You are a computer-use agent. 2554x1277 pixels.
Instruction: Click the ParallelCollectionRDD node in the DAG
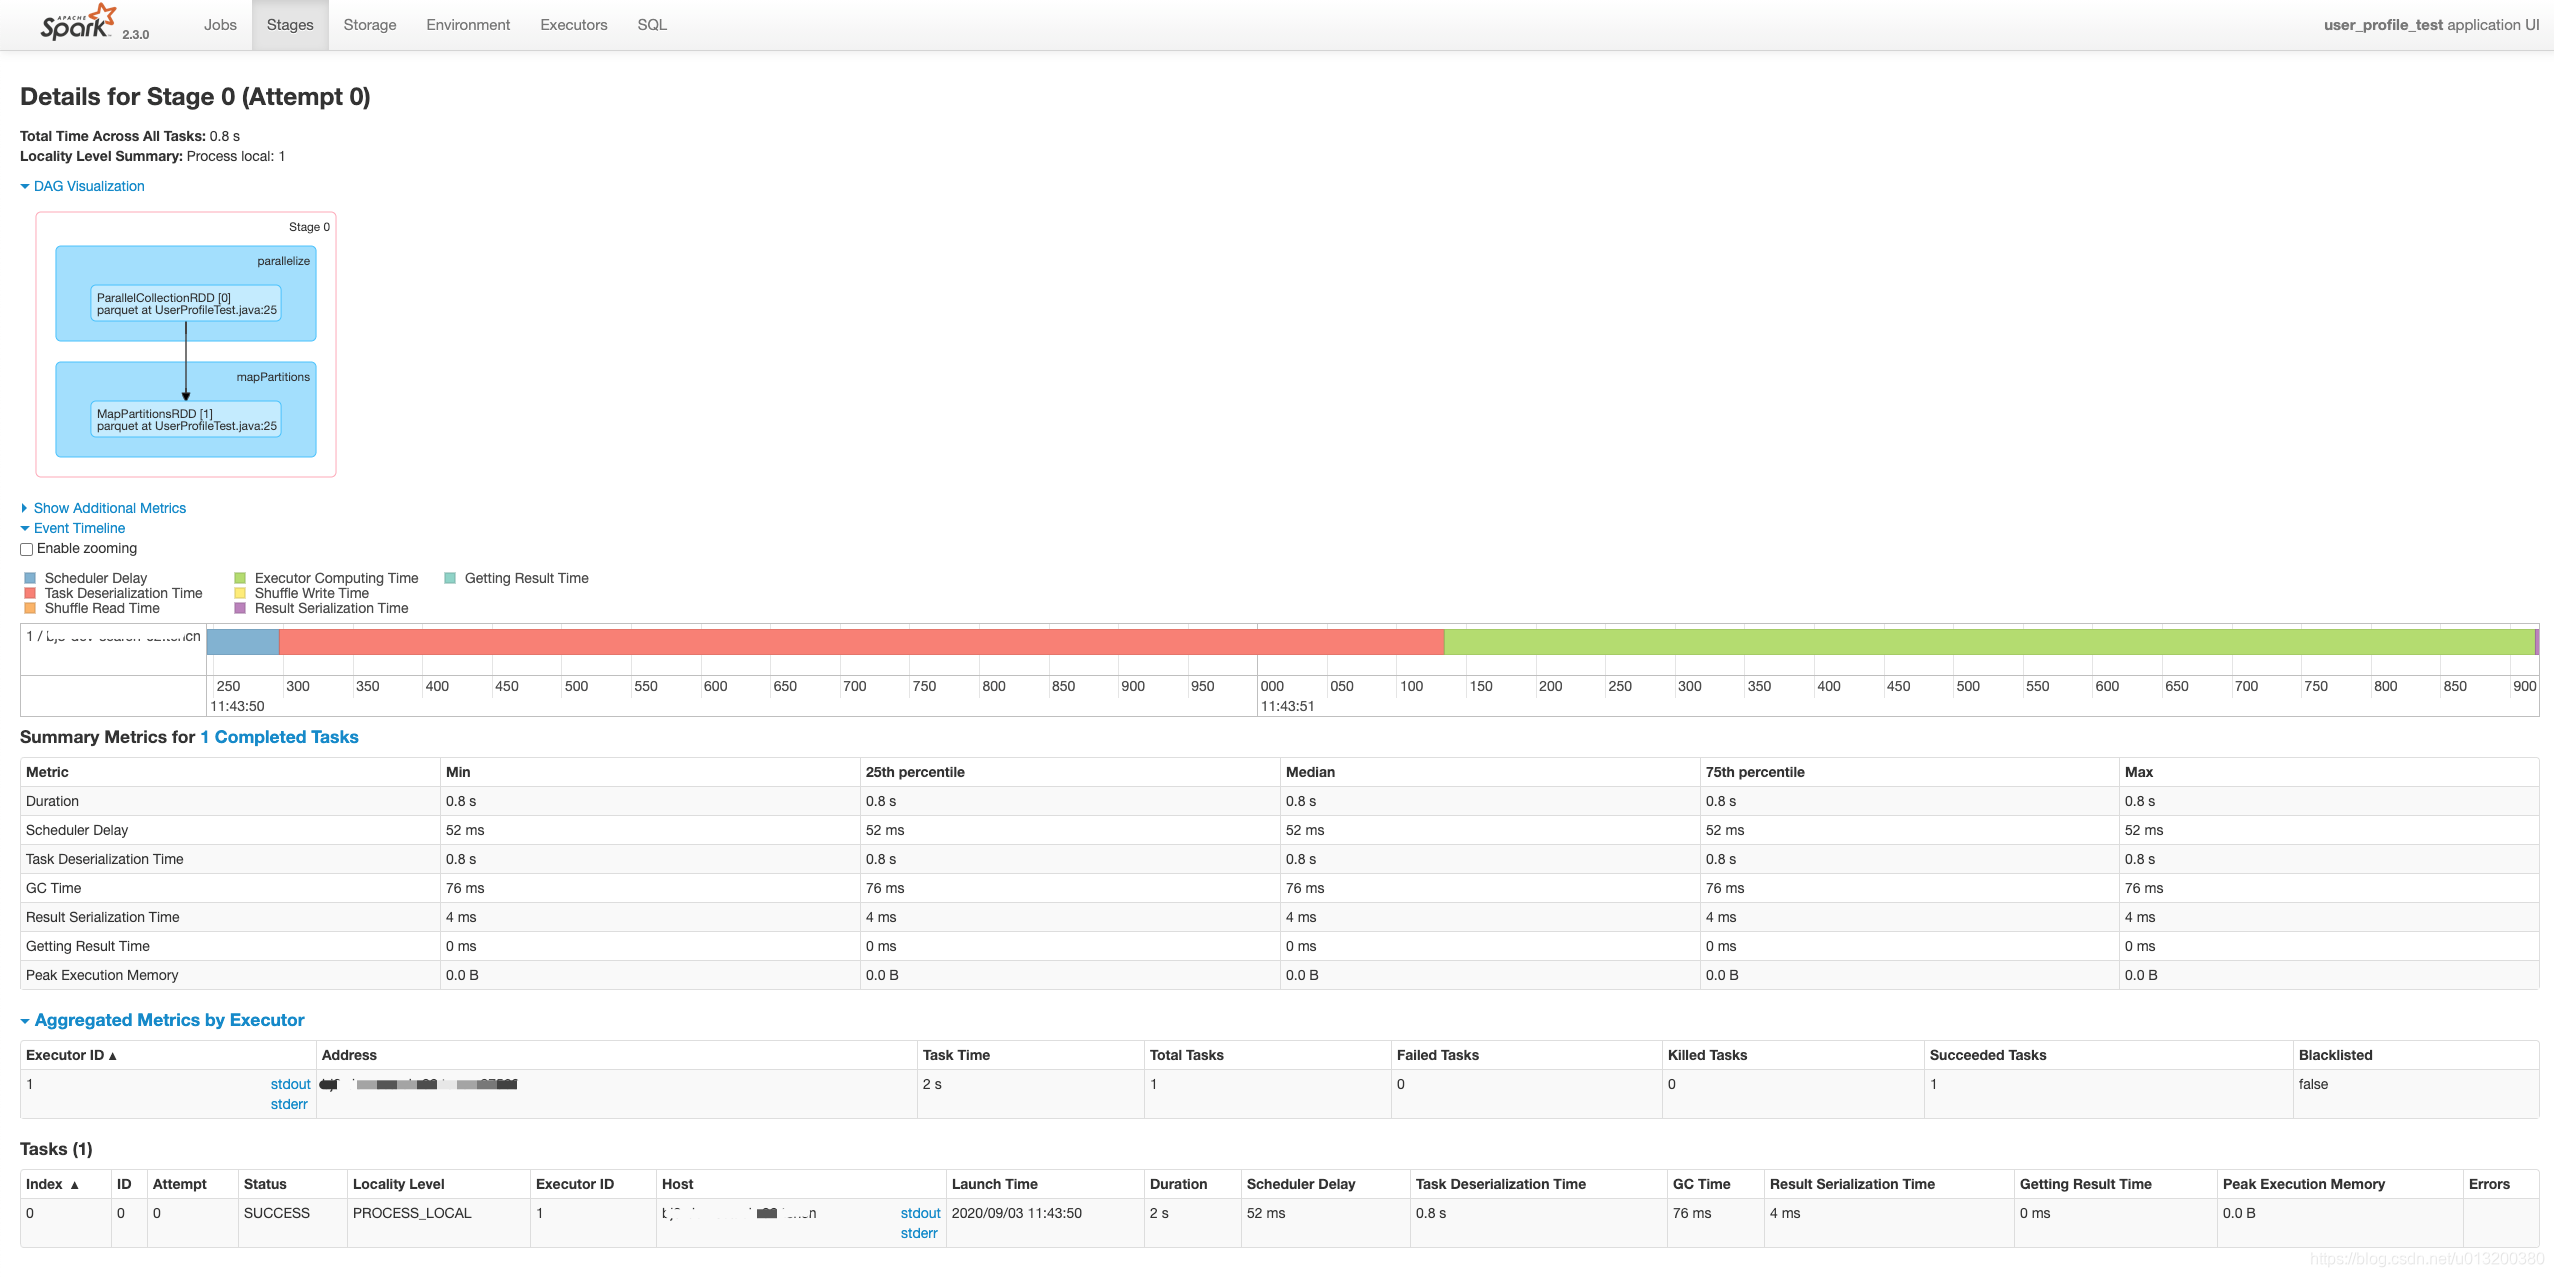[186, 304]
